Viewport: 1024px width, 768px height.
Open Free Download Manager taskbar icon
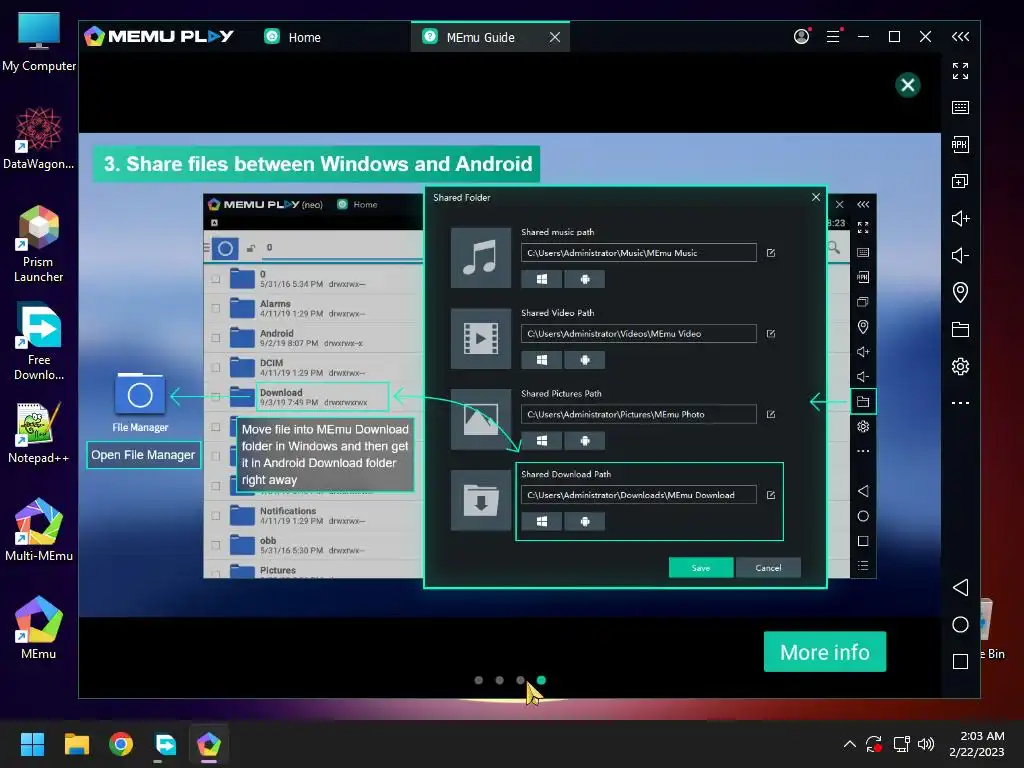pyautogui.click(x=165, y=744)
